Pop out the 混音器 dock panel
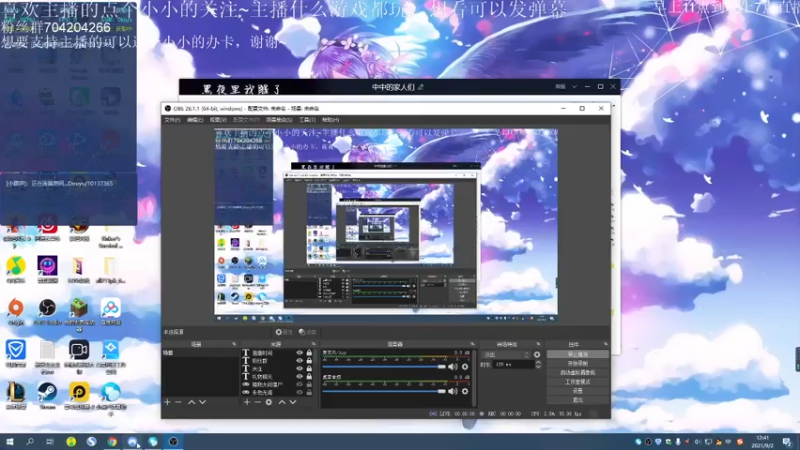Viewport: 800px width, 450px height. coord(472,344)
